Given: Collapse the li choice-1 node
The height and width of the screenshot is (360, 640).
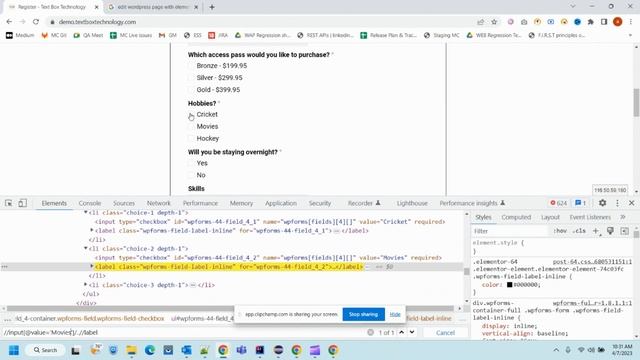Looking at the screenshot, I should [x=86, y=212].
